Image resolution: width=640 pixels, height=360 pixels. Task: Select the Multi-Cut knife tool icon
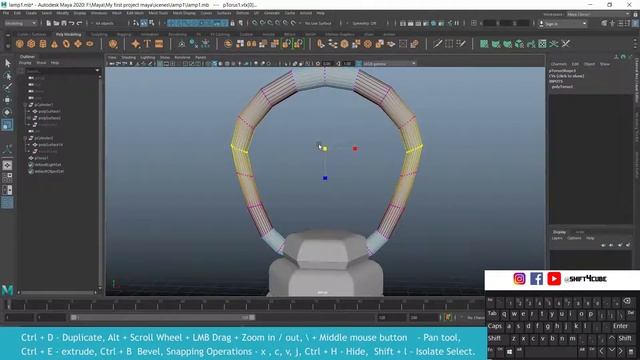[x=438, y=44]
